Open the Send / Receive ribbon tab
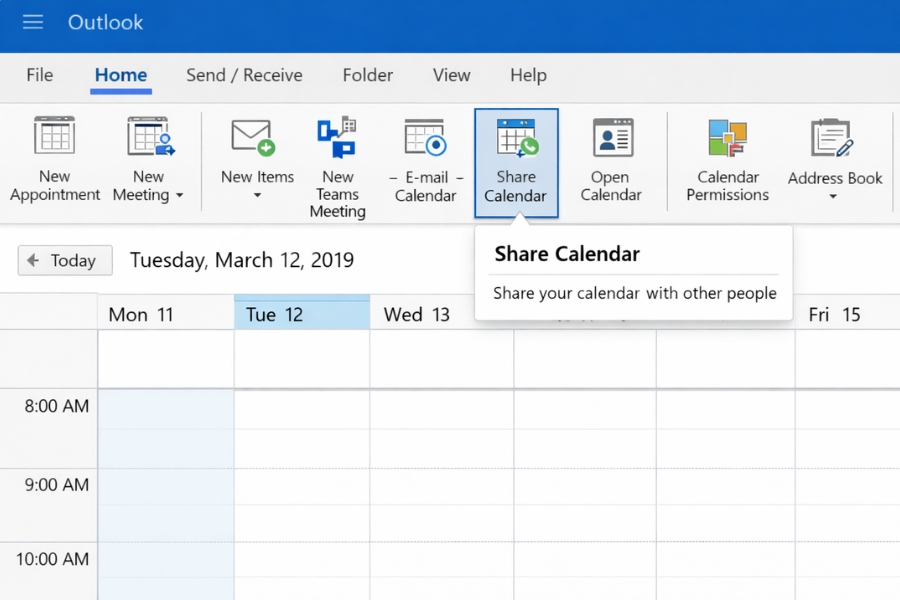Screen dimensions: 900x600 coord(243,75)
